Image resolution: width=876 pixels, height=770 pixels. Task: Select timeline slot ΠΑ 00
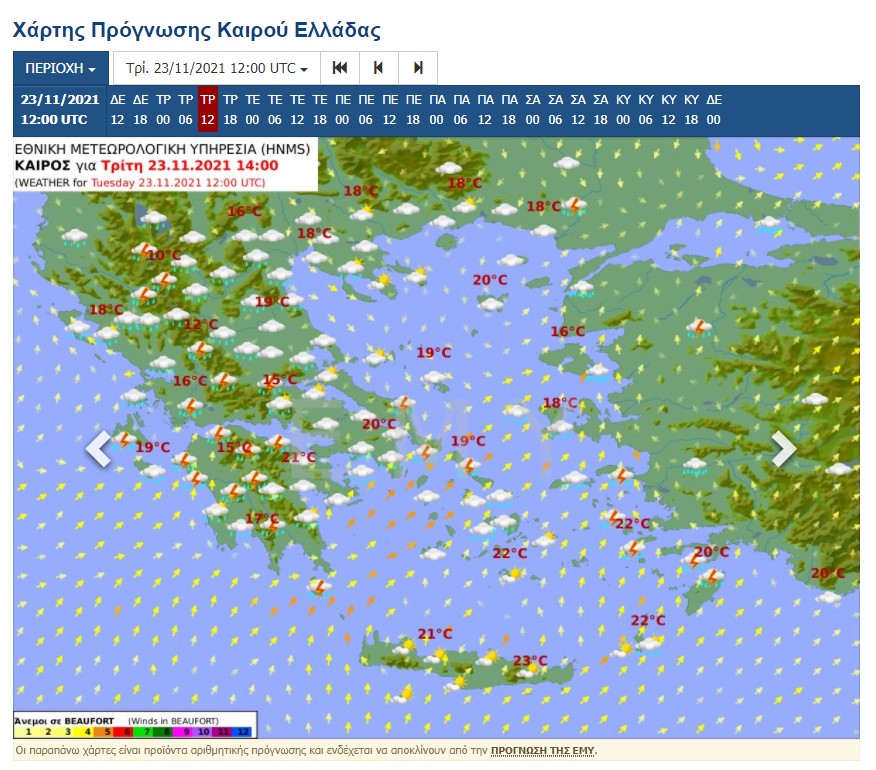point(437,110)
